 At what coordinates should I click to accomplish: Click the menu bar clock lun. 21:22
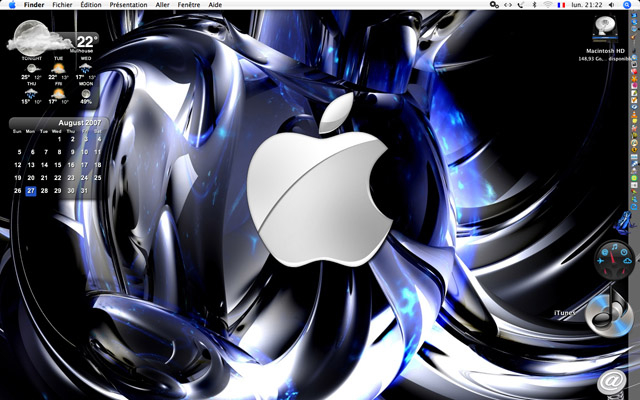pos(587,5)
